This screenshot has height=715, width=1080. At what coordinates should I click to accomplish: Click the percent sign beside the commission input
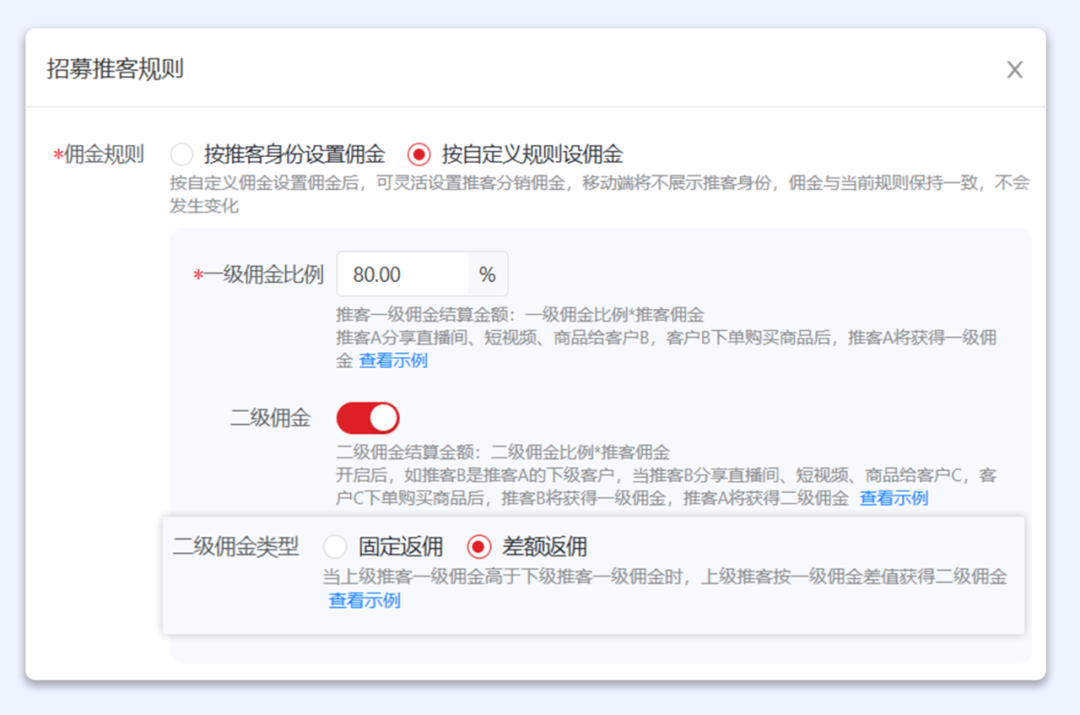(487, 273)
